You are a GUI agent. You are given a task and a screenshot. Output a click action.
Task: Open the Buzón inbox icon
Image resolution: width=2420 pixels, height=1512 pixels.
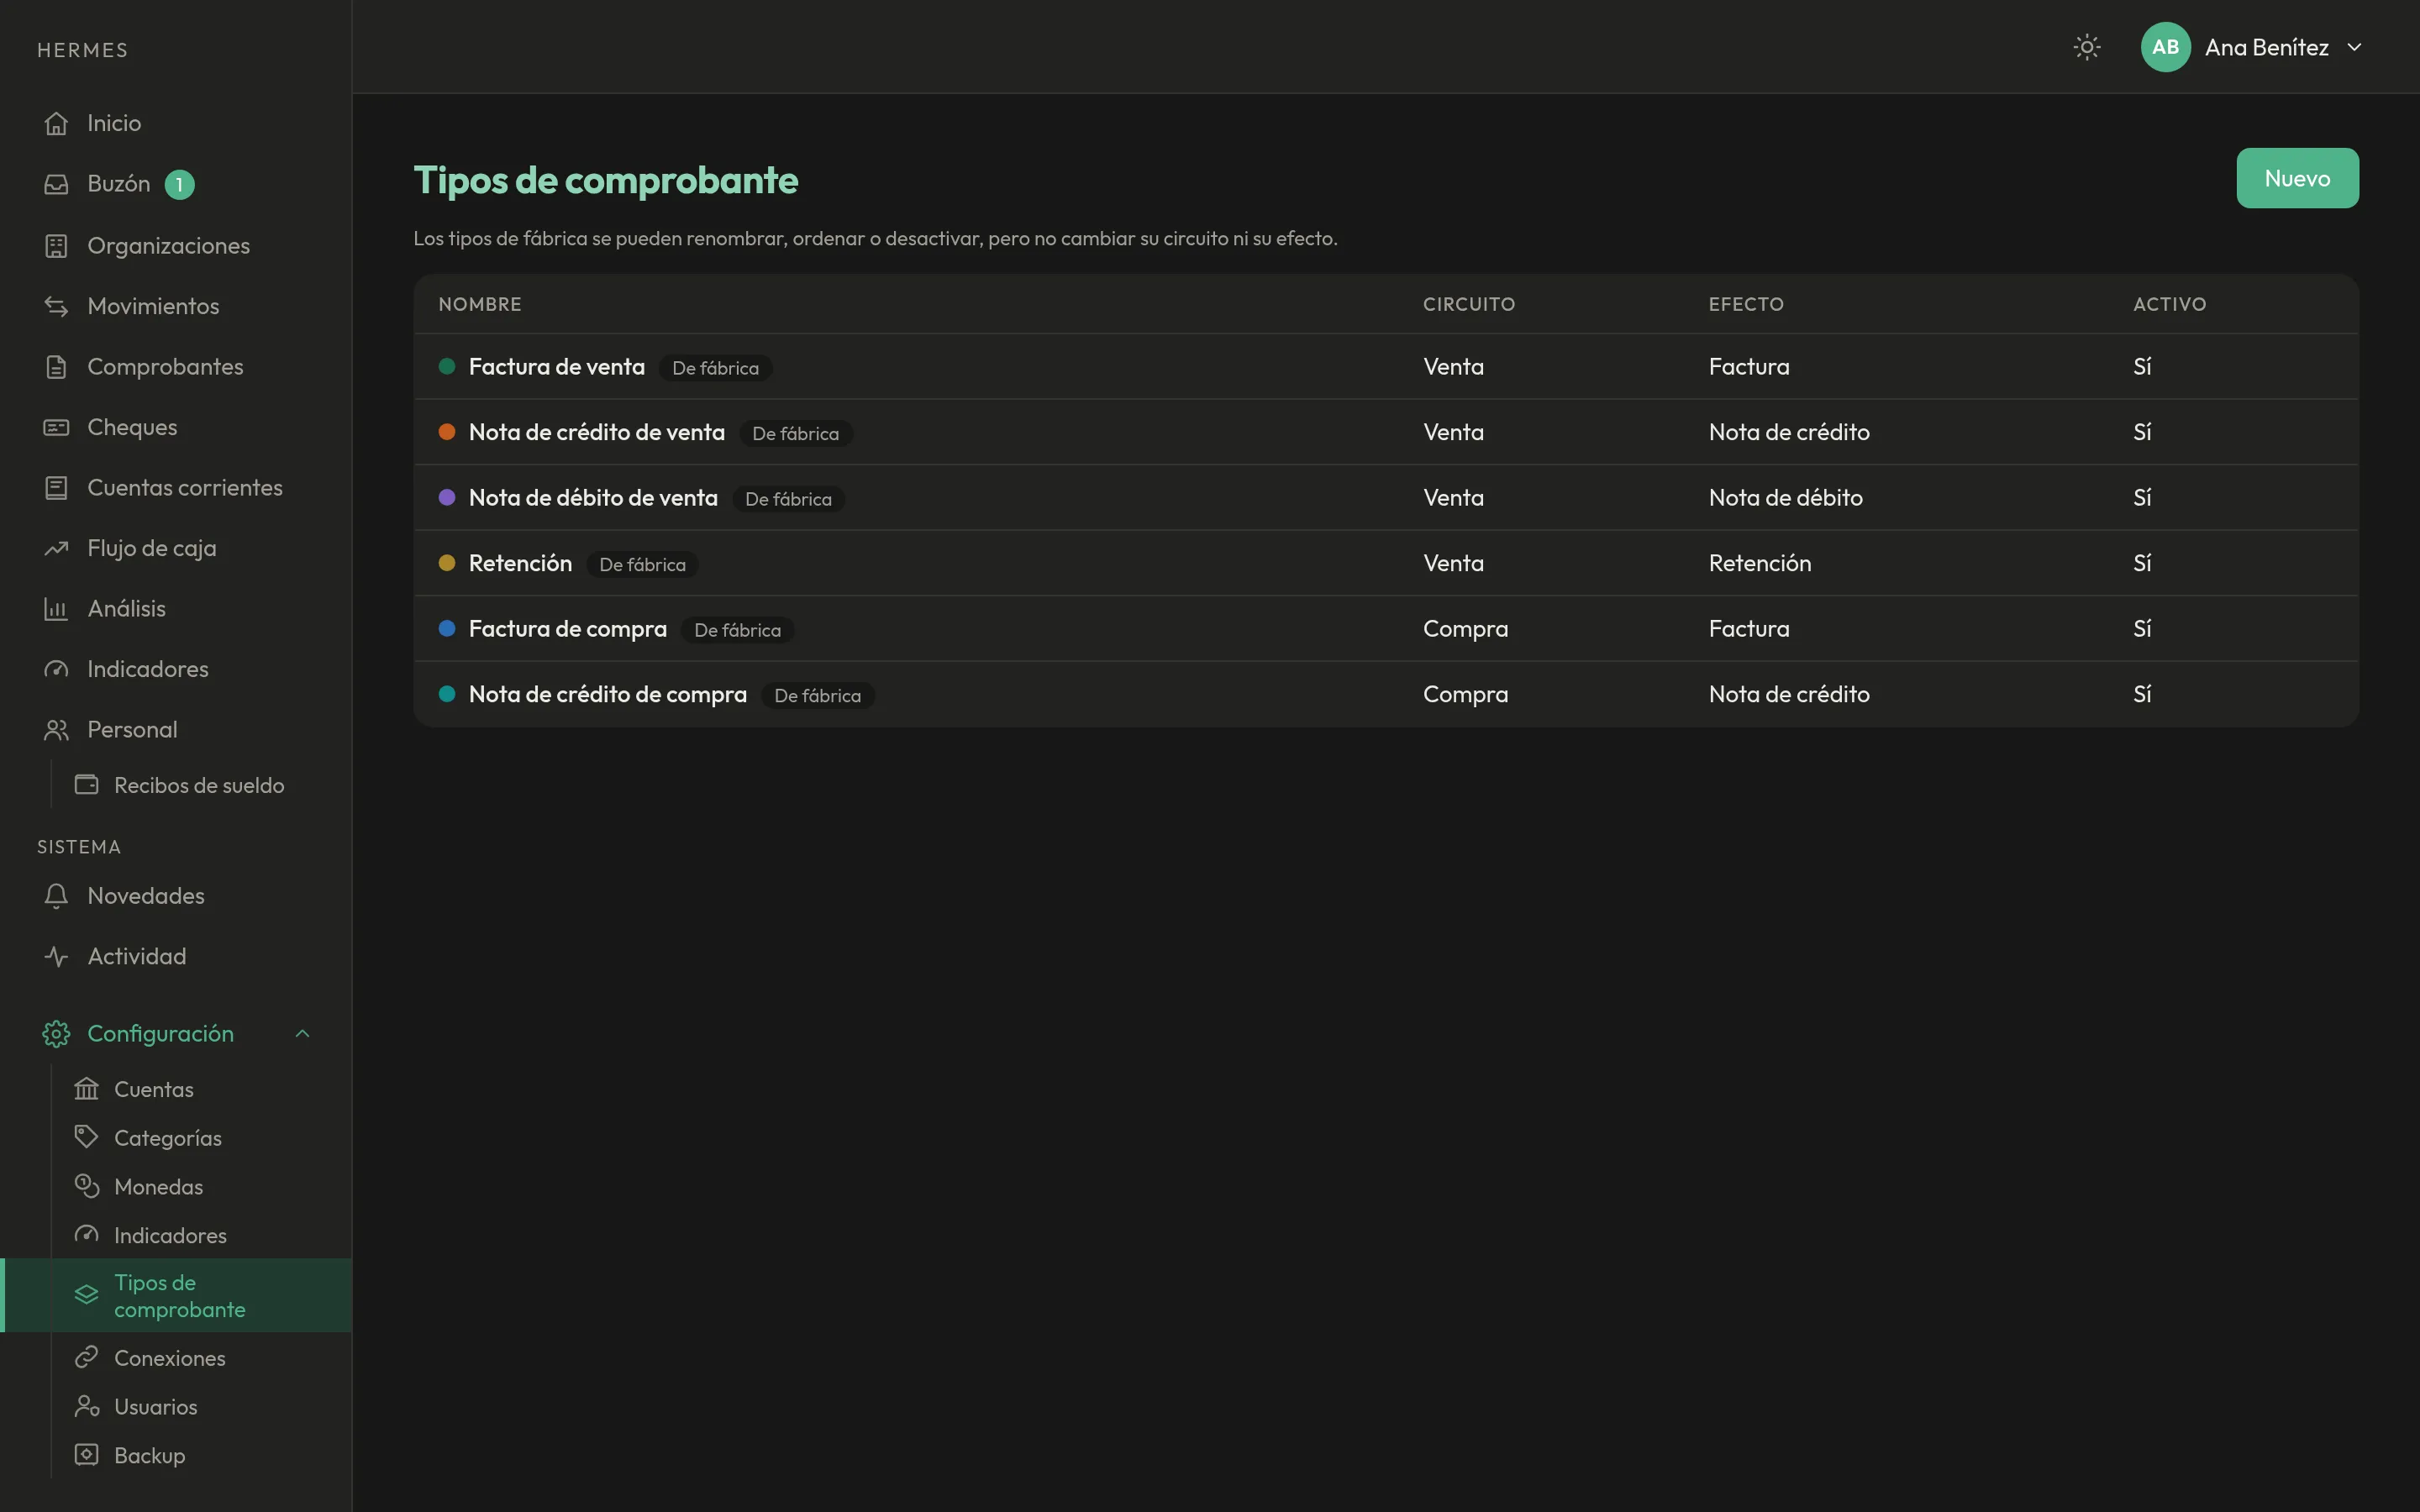(56, 184)
